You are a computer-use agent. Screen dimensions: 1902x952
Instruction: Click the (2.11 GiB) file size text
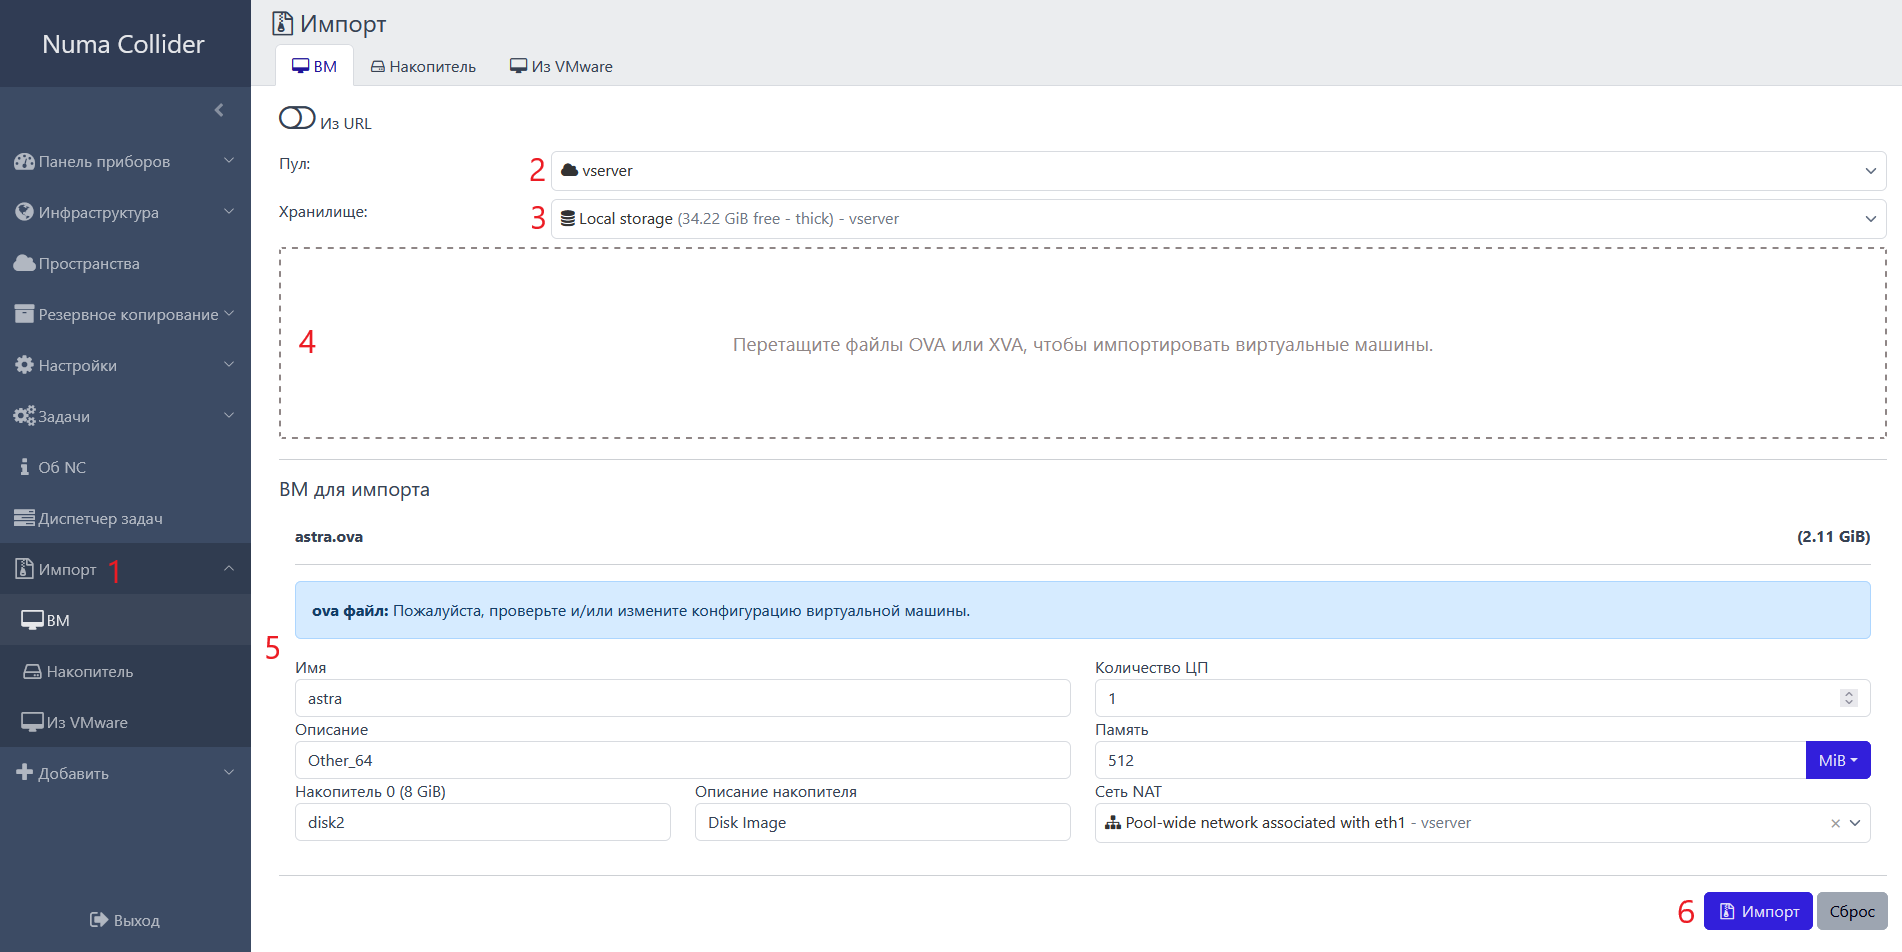tap(1833, 537)
